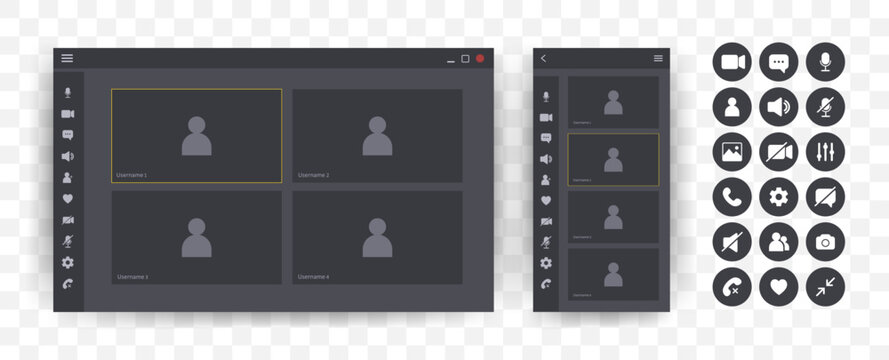Viewport: 889px width, 360px height.
Task: Maximize the desktop video call window
Action: click(465, 58)
